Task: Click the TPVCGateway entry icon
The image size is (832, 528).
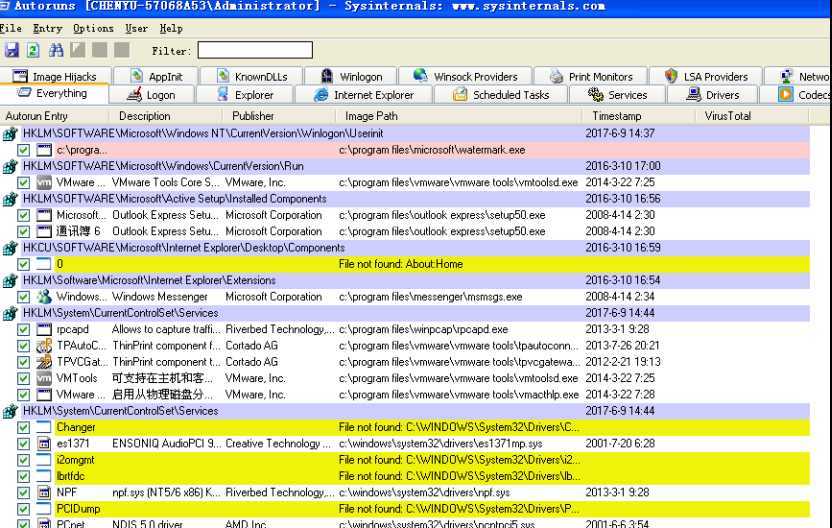Action: tap(44, 362)
